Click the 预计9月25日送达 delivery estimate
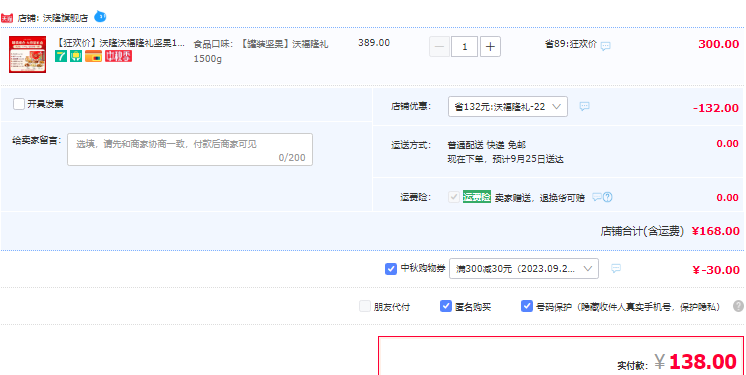Image resolution: width=746 pixels, height=375 pixels. (x=528, y=159)
